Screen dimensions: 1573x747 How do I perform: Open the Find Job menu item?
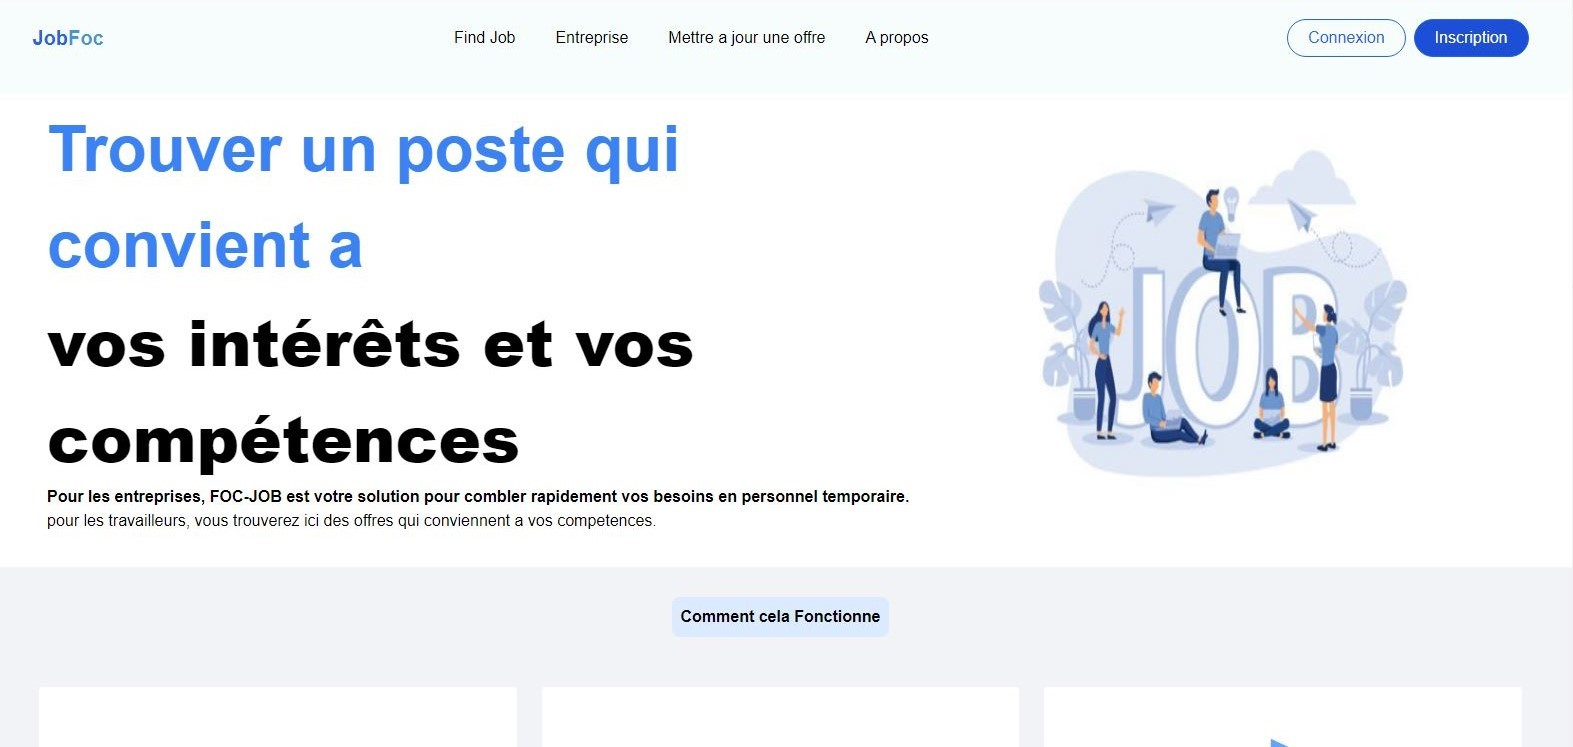[x=484, y=38]
